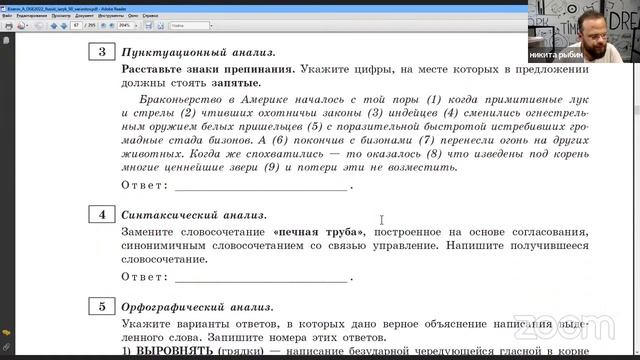Screen dimensions: 640x360
Task: Click the zoom percentage field showing 204%
Action: tap(125, 25)
